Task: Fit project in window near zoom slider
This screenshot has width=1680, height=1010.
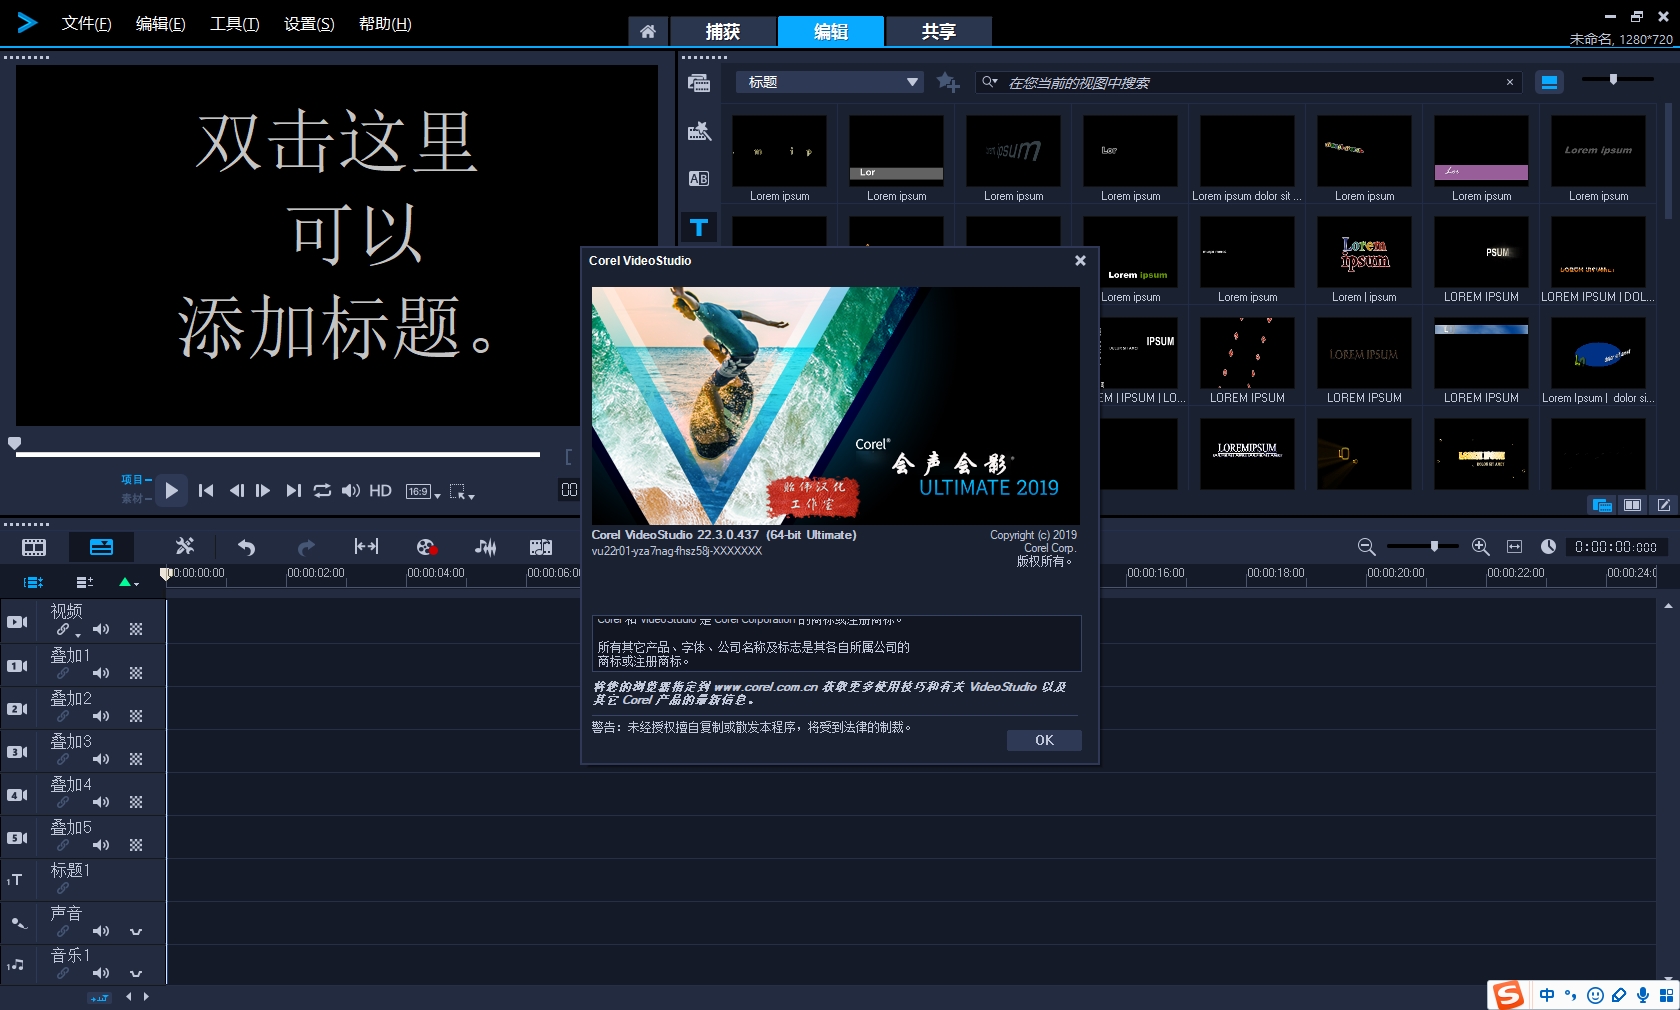Action: [1514, 547]
